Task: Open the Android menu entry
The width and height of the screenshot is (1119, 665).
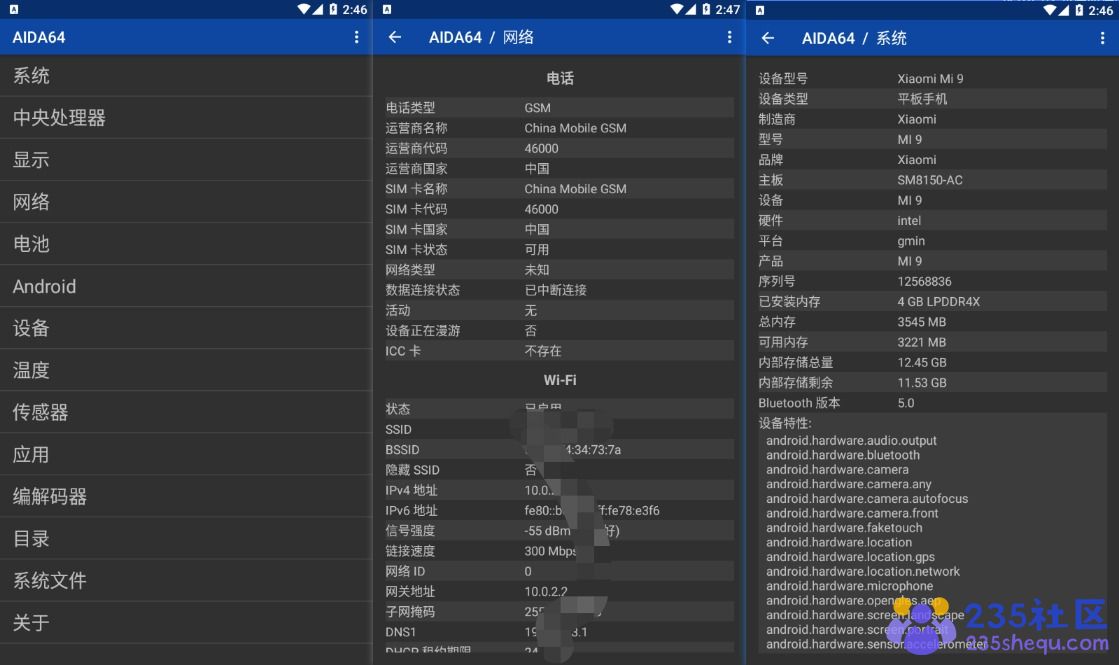Action: (186, 286)
